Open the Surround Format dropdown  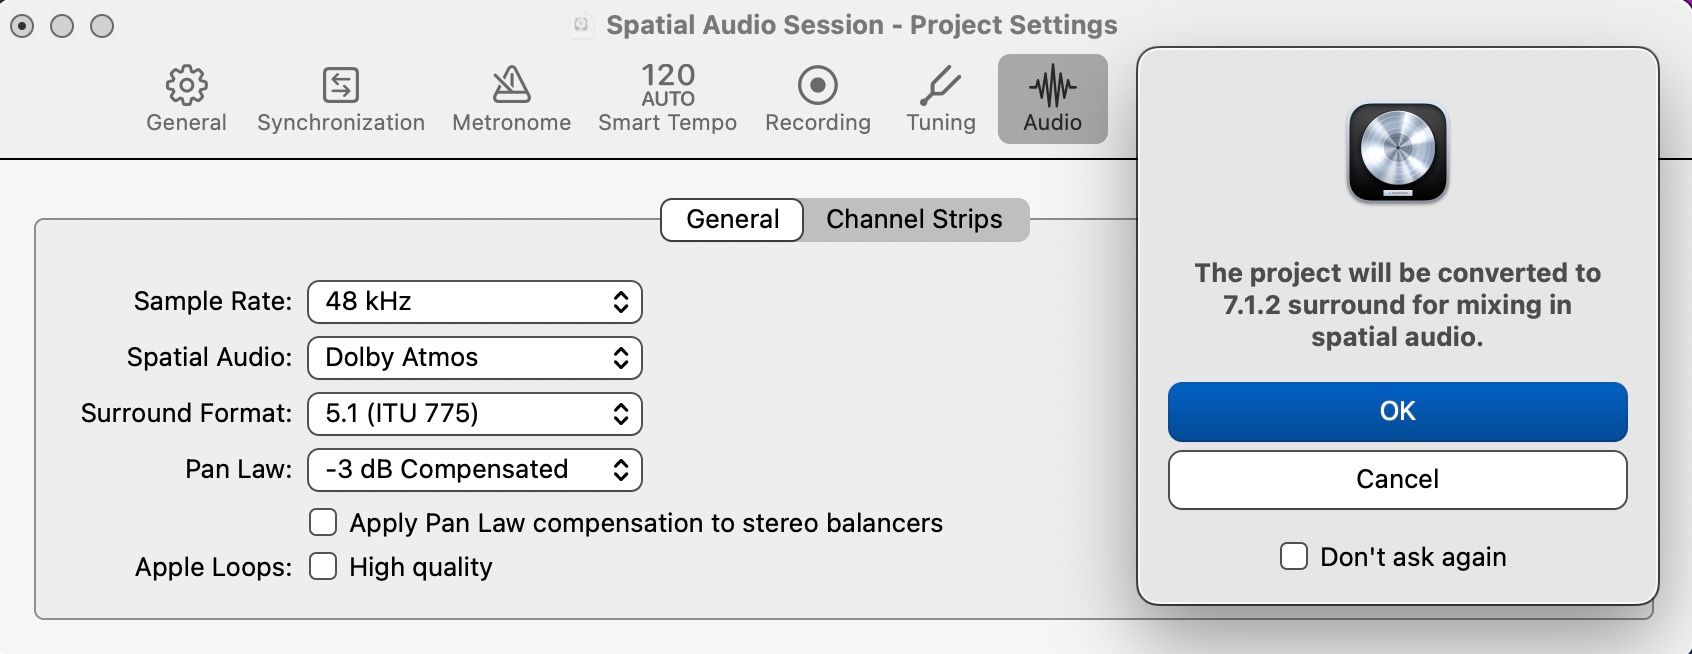coord(474,413)
